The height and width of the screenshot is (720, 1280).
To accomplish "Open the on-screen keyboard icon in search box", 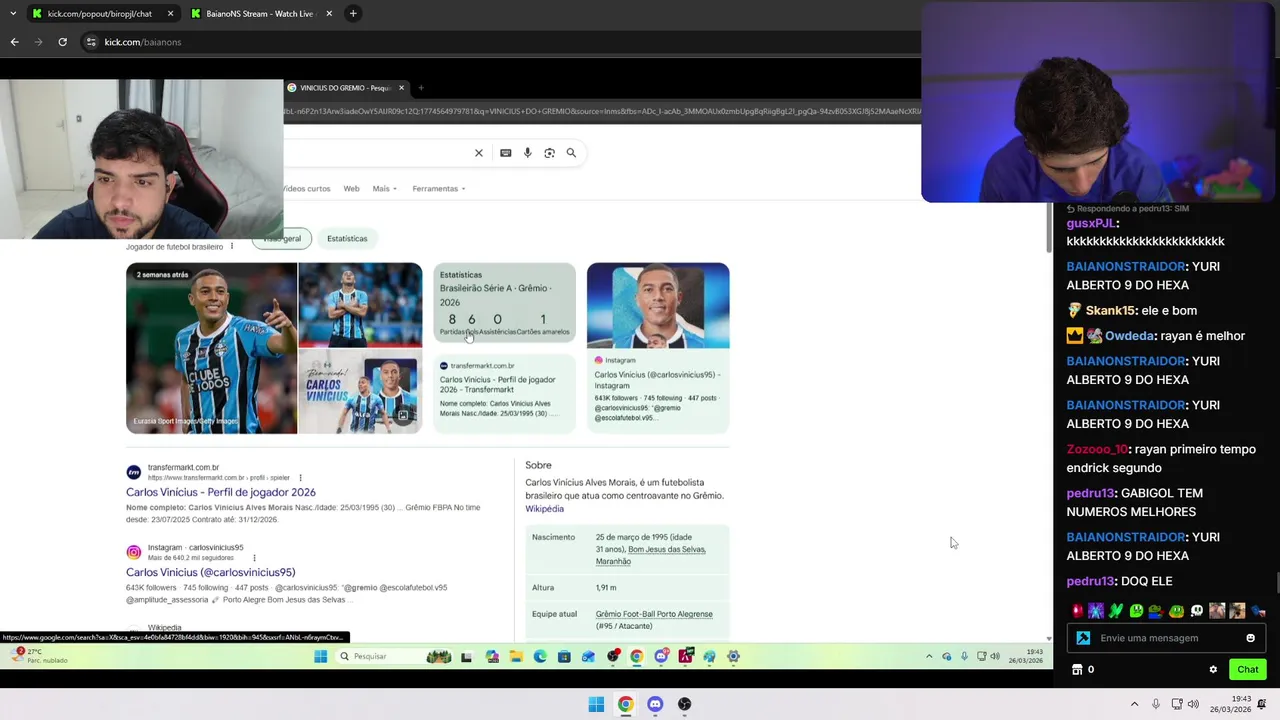I will 505,153.
